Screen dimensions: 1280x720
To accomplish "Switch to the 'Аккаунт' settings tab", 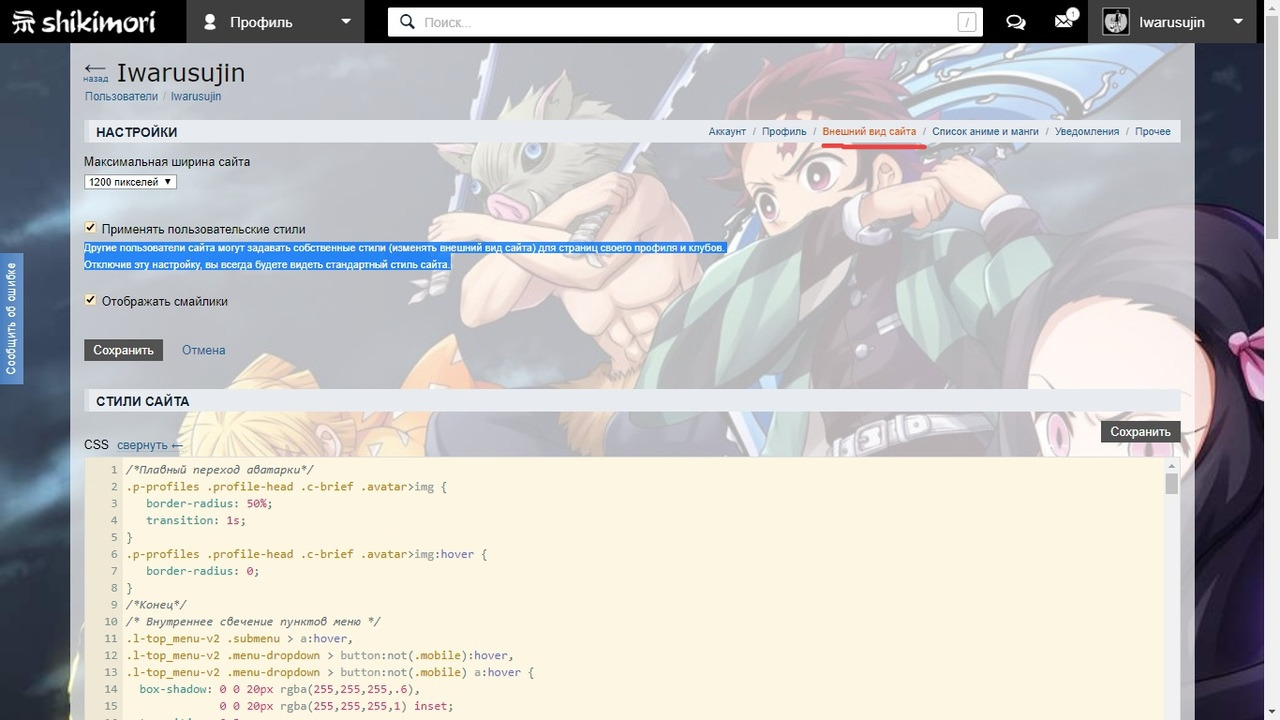I will pos(727,132).
